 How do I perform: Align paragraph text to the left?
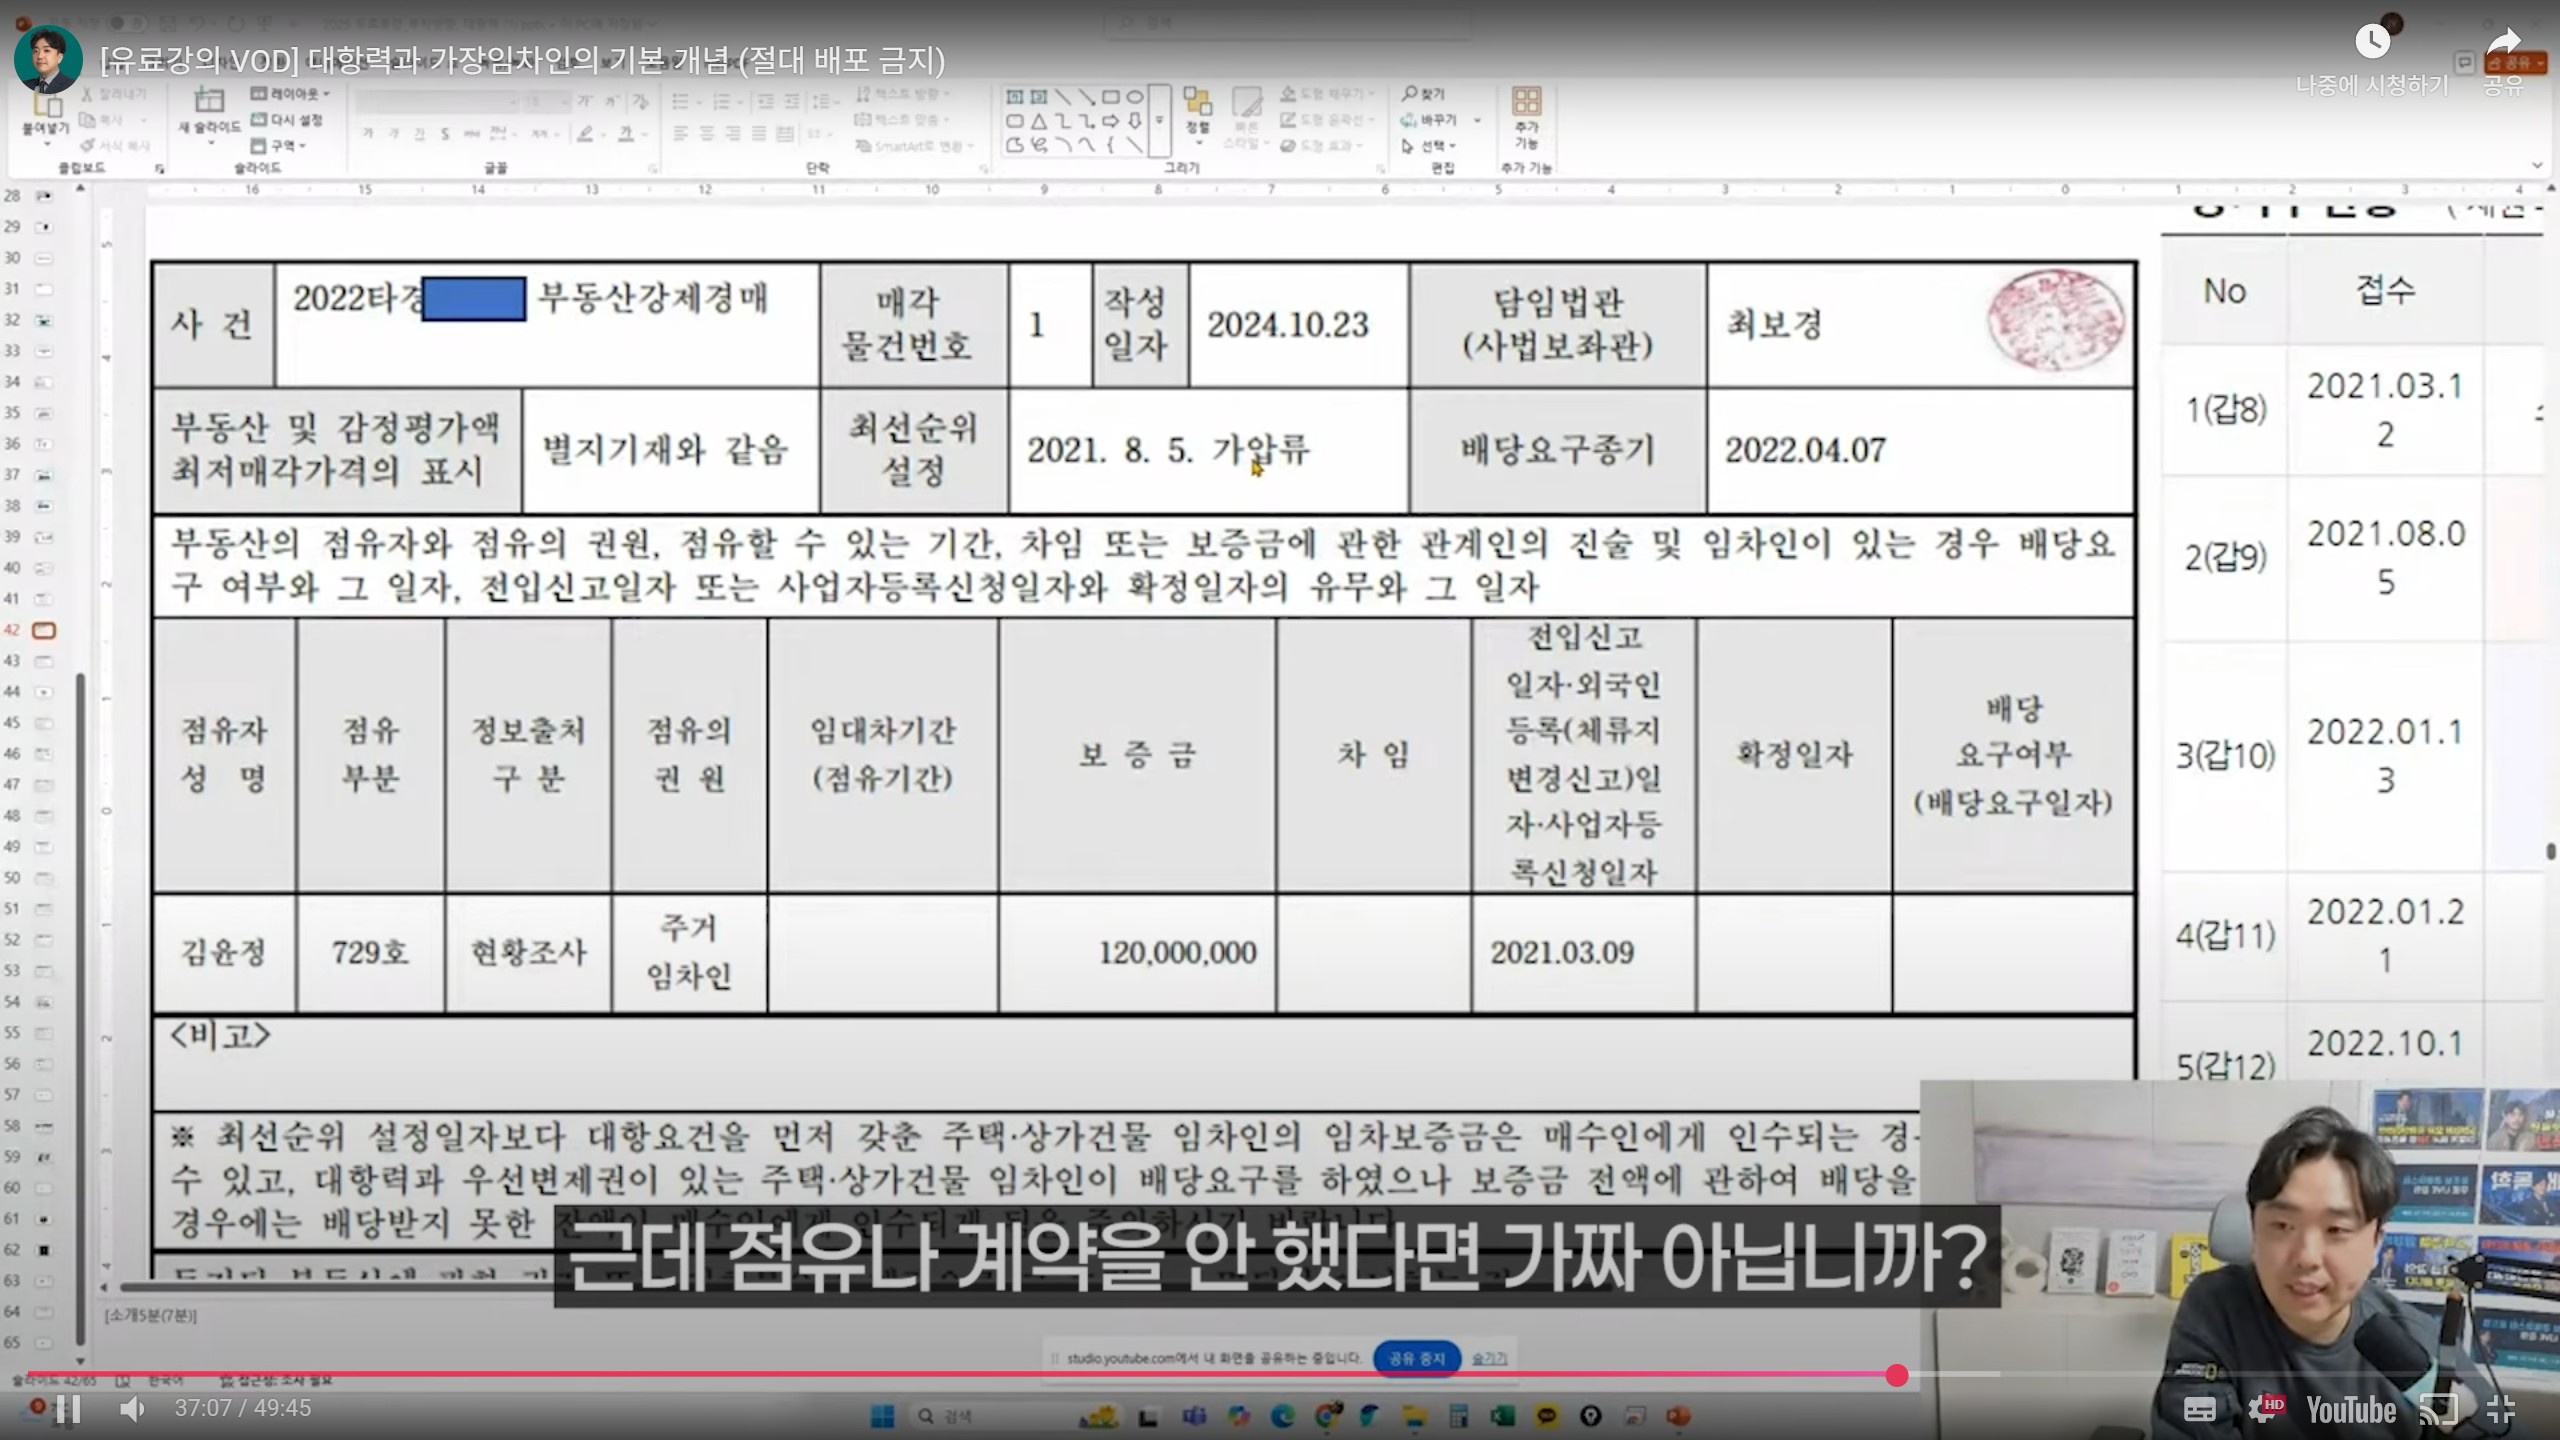pos(681,134)
